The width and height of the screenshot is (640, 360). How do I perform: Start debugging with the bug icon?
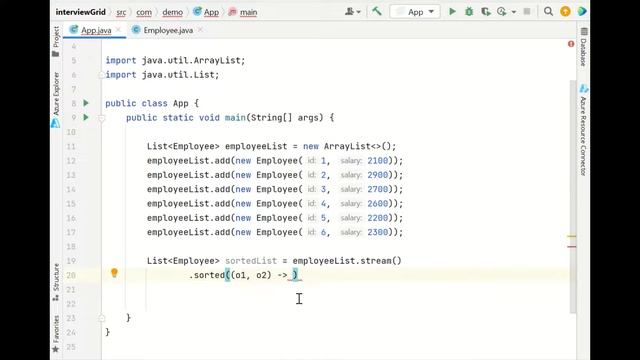pos(469,11)
